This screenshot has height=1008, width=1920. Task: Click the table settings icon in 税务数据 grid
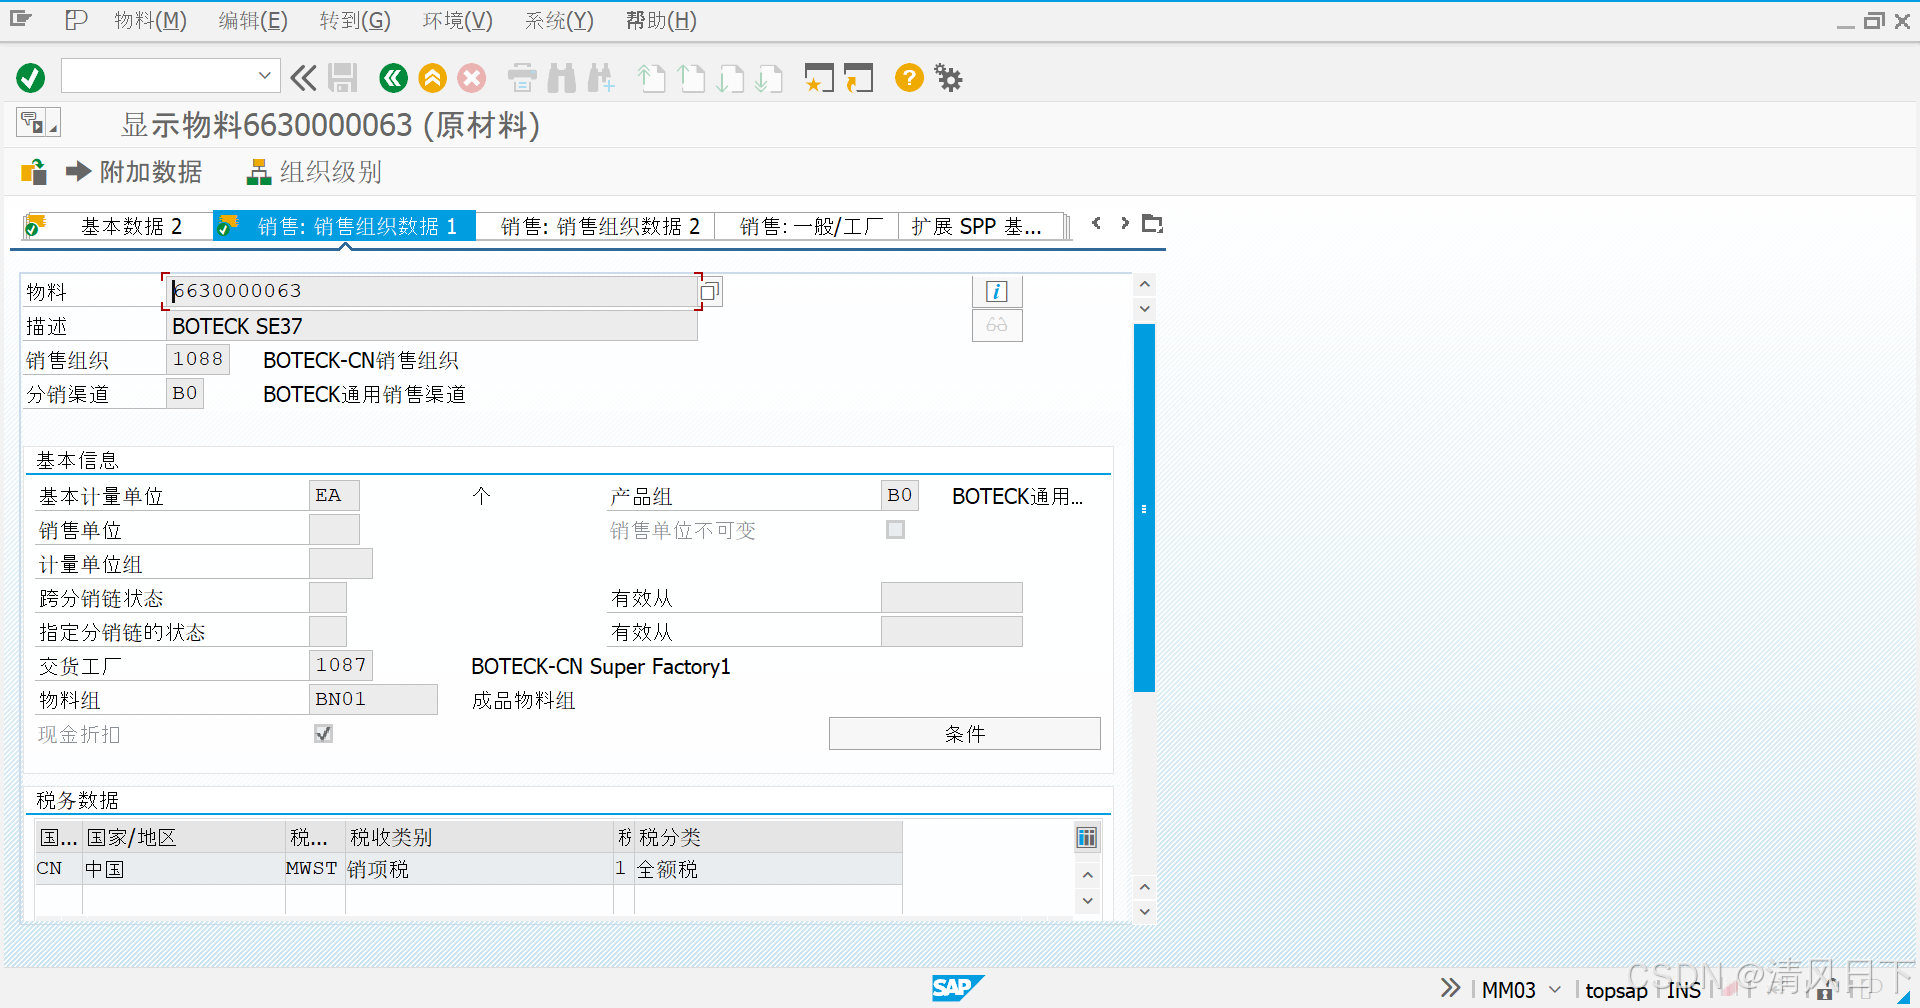tap(1087, 837)
